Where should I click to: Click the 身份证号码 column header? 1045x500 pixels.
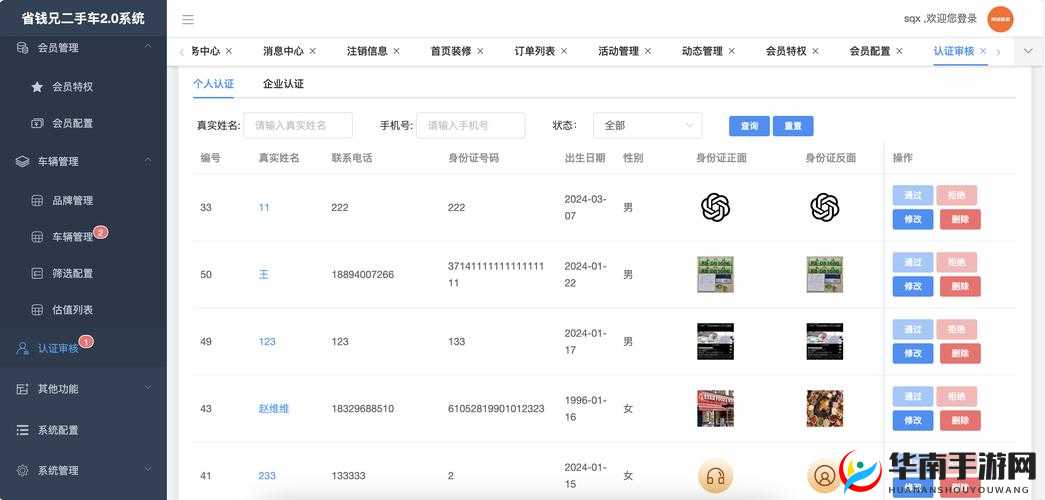473,158
